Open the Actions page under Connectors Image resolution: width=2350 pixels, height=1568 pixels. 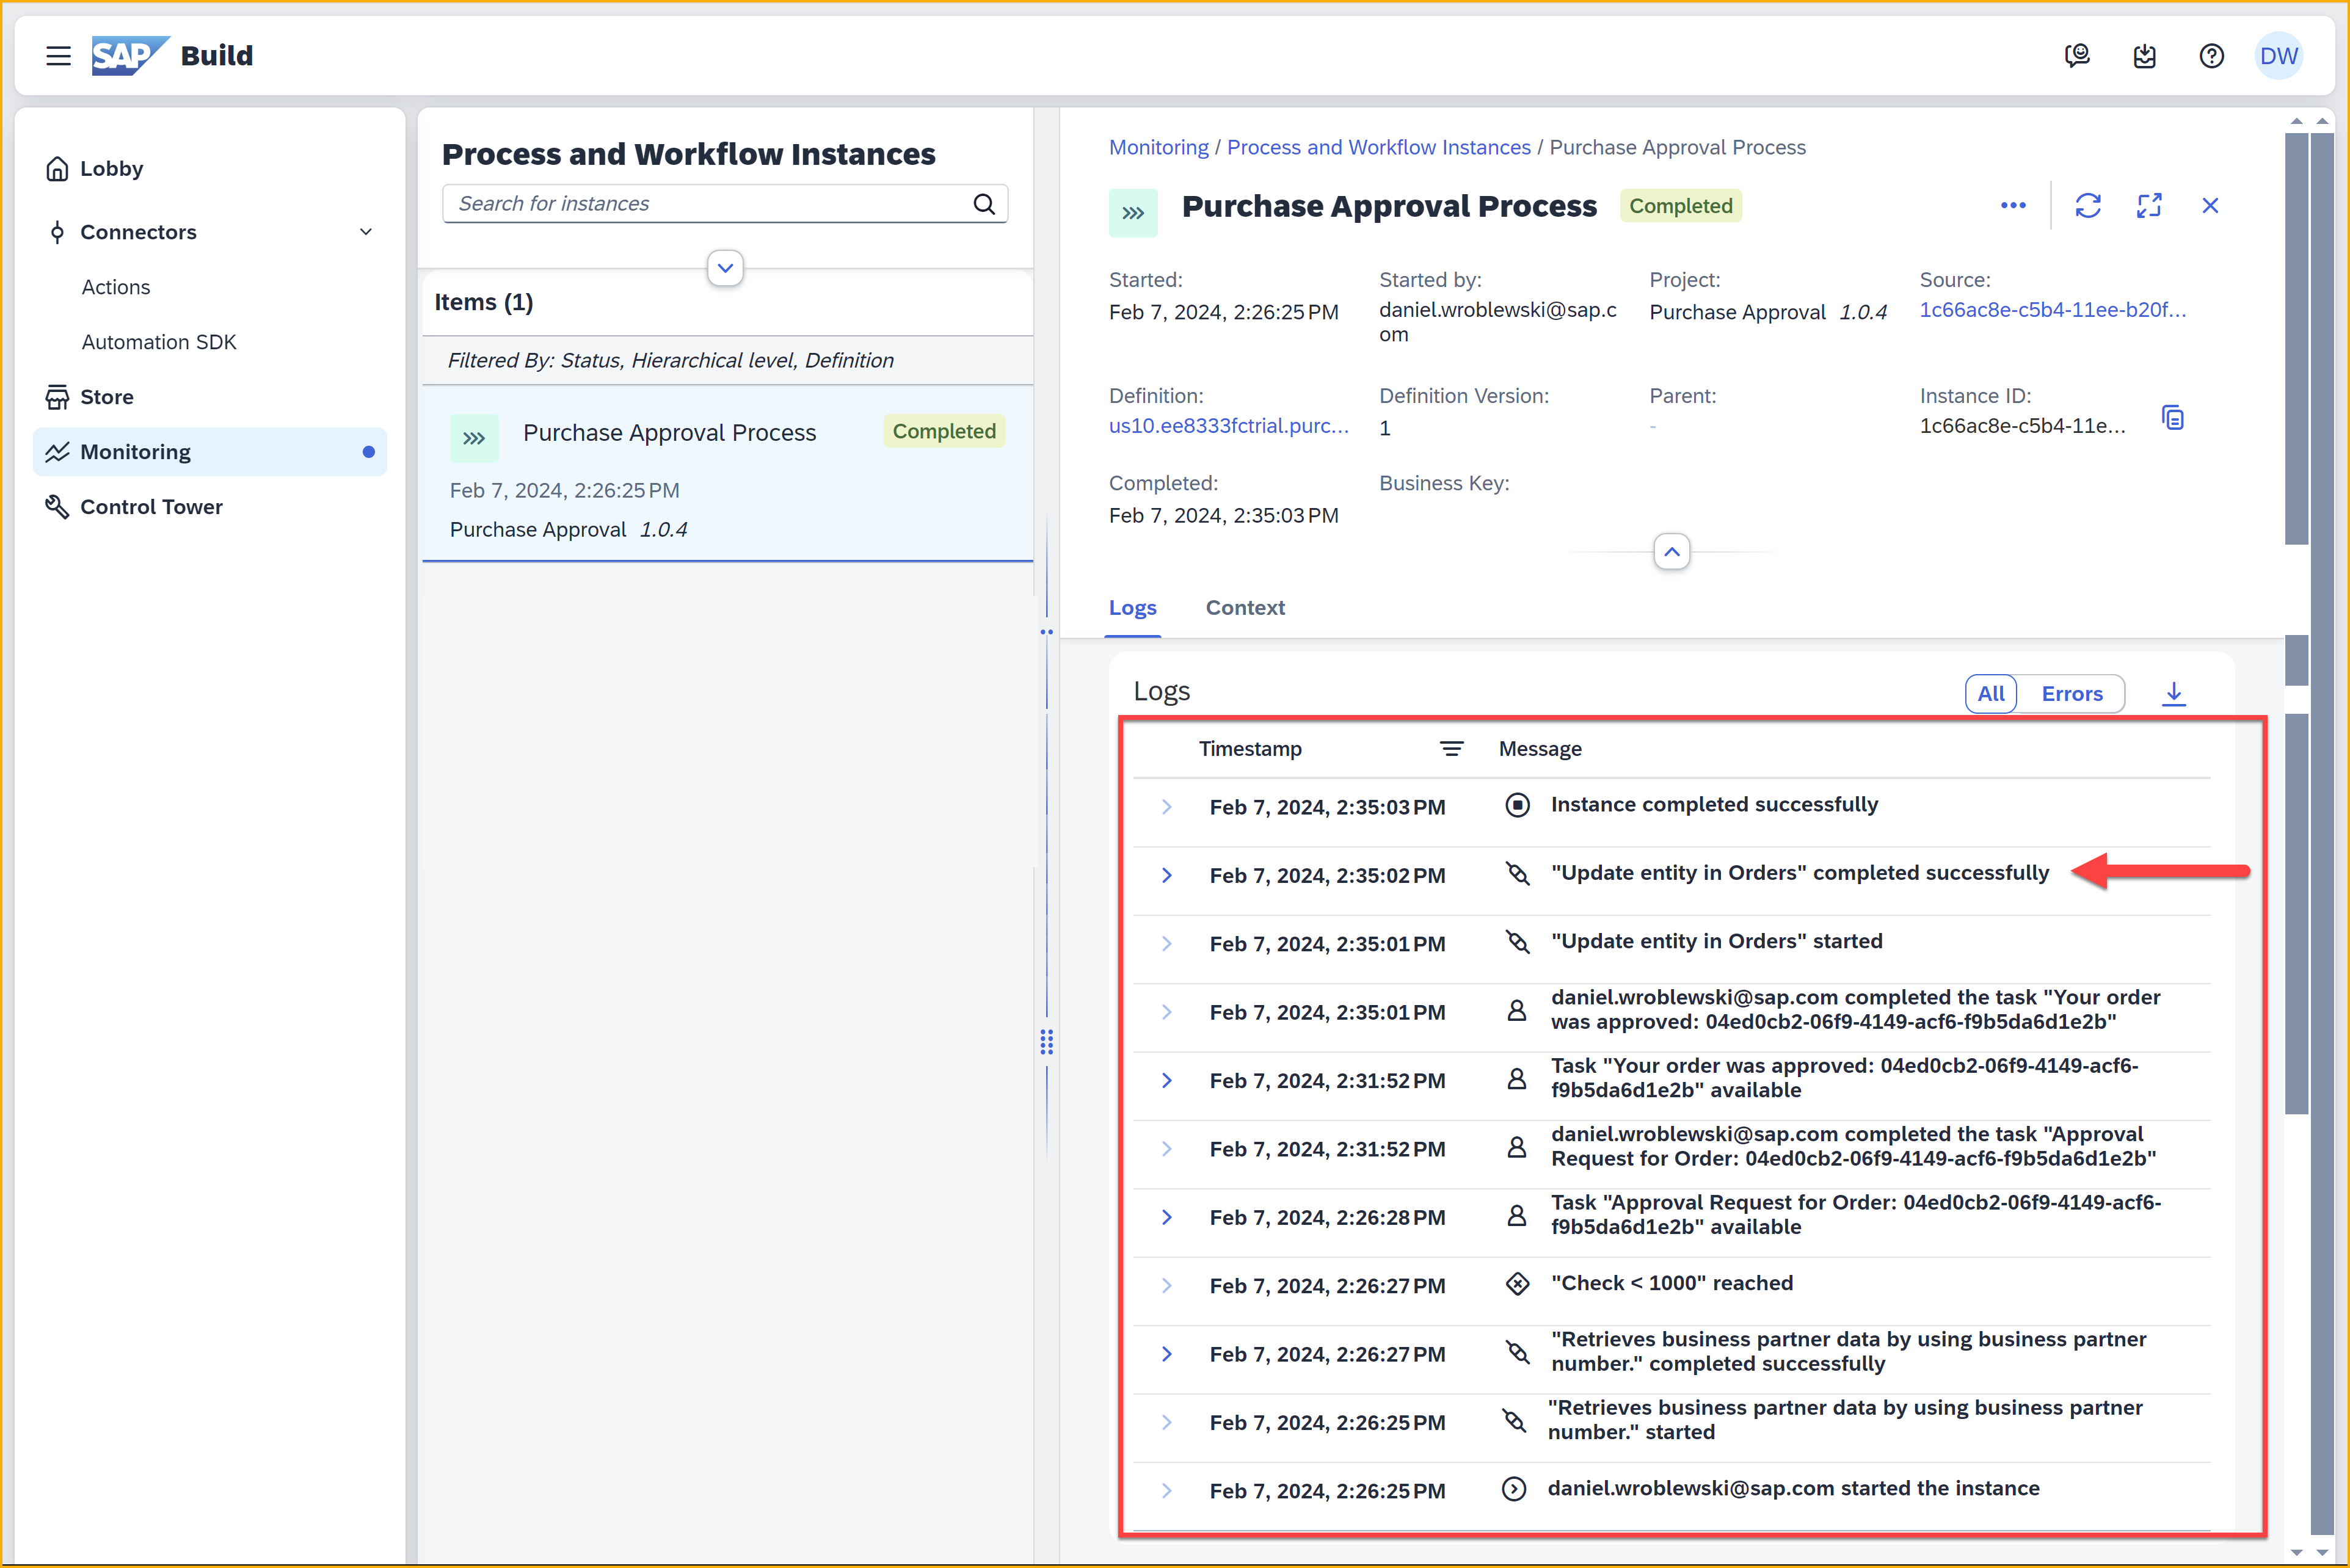116,287
